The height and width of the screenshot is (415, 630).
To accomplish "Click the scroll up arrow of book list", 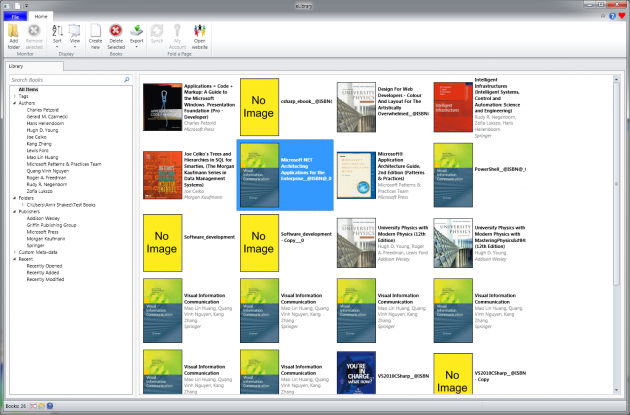I will point(616,80).
